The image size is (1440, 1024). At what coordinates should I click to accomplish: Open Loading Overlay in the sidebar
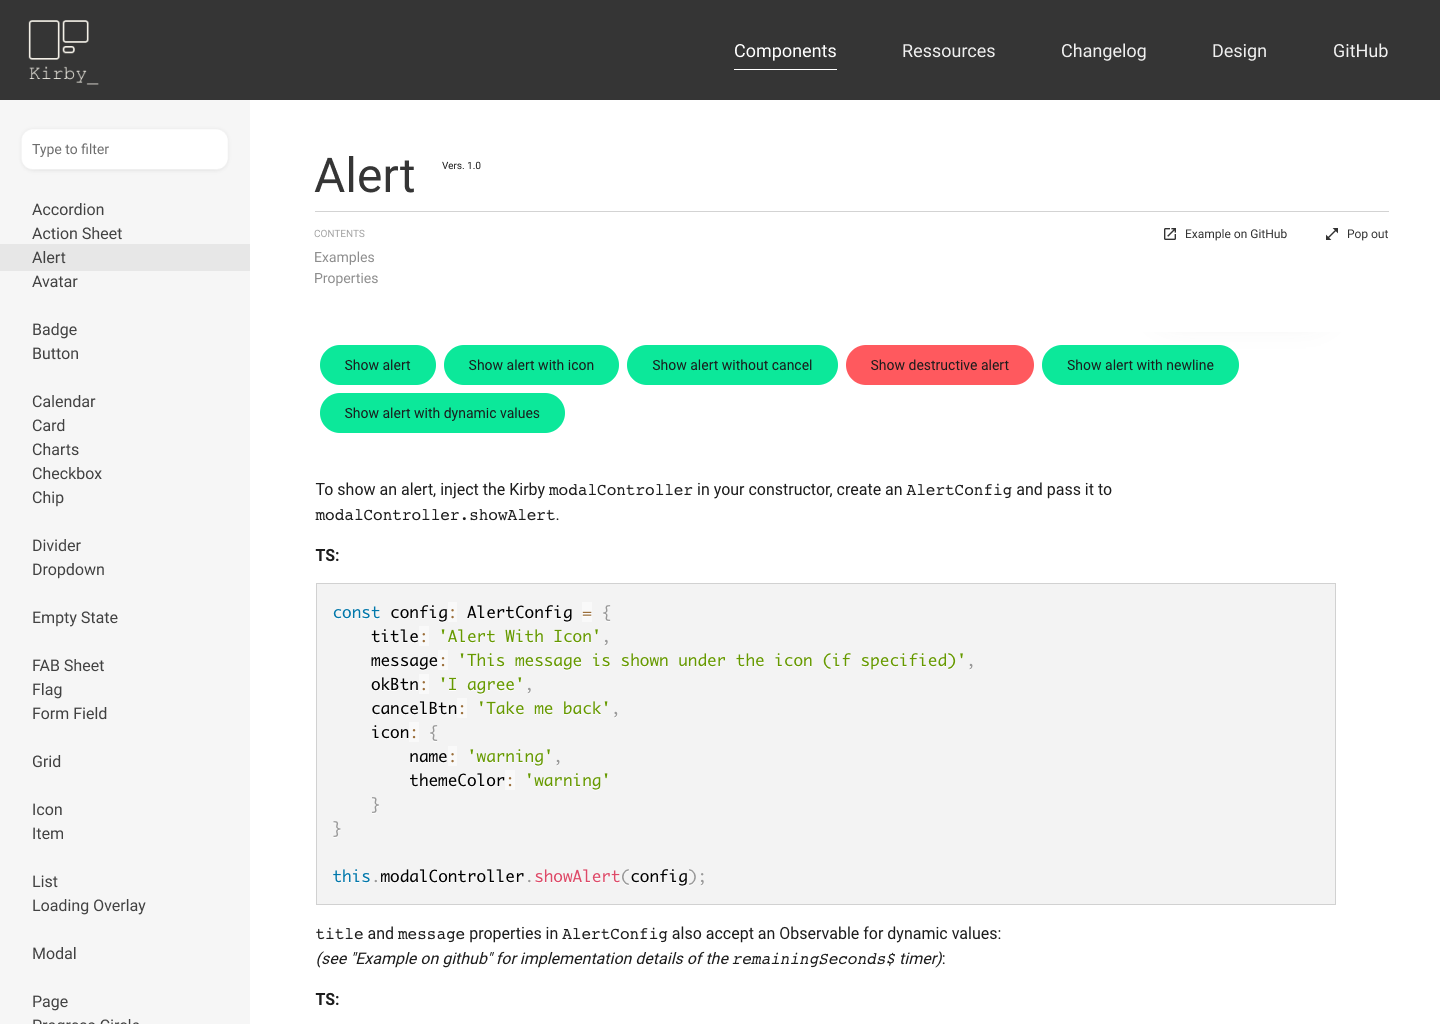89,905
